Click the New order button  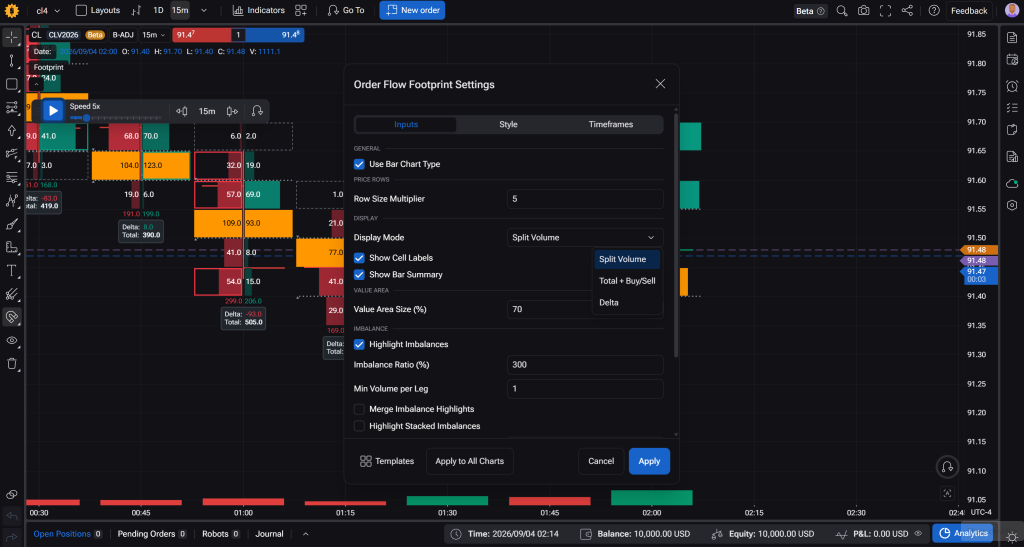tap(412, 10)
